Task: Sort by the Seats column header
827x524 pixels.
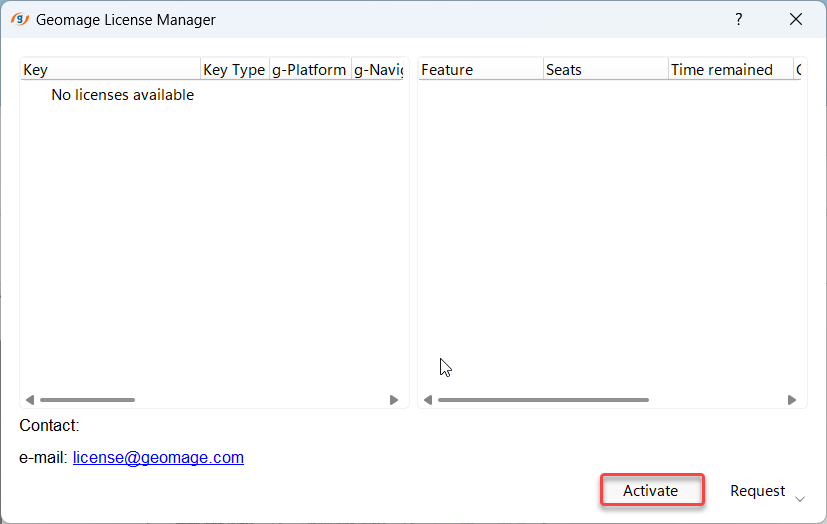Action: point(605,70)
